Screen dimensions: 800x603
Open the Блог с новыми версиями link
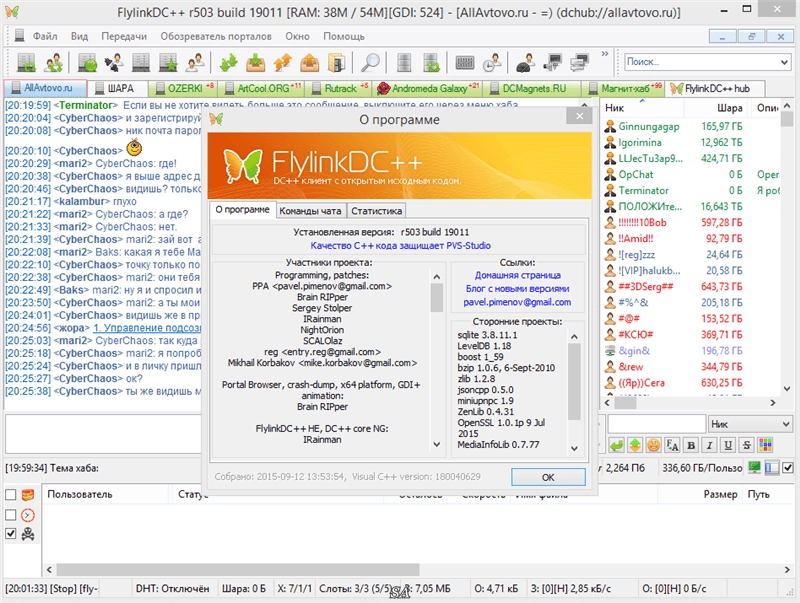point(517,289)
